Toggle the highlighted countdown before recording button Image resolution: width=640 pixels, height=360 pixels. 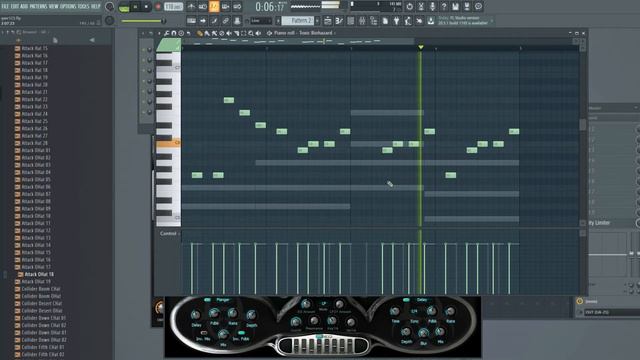pos(214,7)
